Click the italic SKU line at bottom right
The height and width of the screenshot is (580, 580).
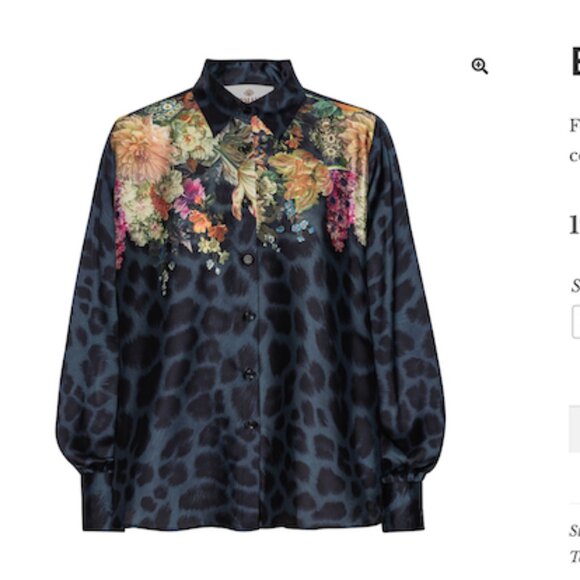point(575,530)
